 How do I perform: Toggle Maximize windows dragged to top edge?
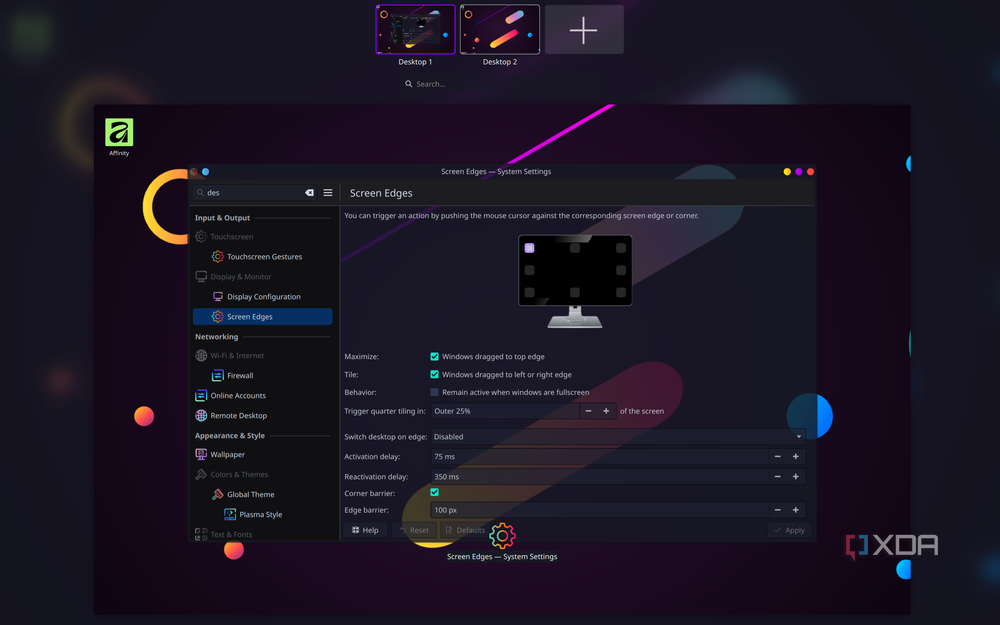point(434,357)
